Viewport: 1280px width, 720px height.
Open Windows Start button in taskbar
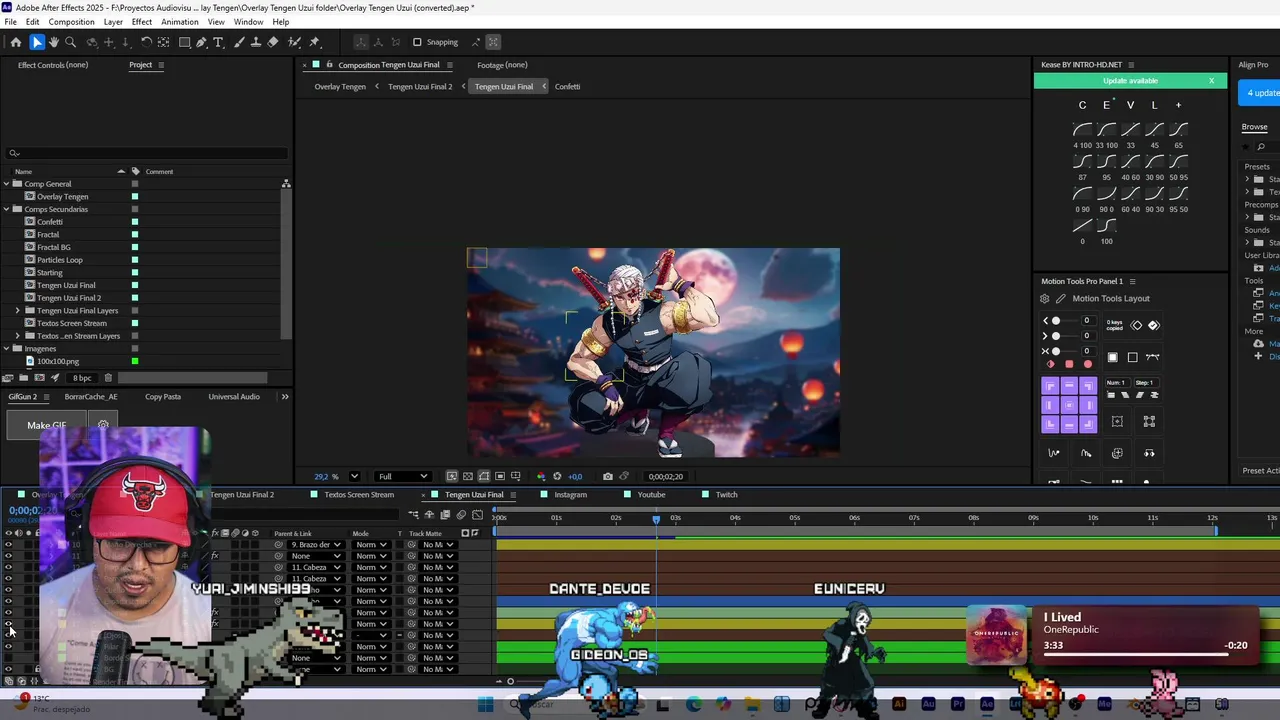point(485,705)
